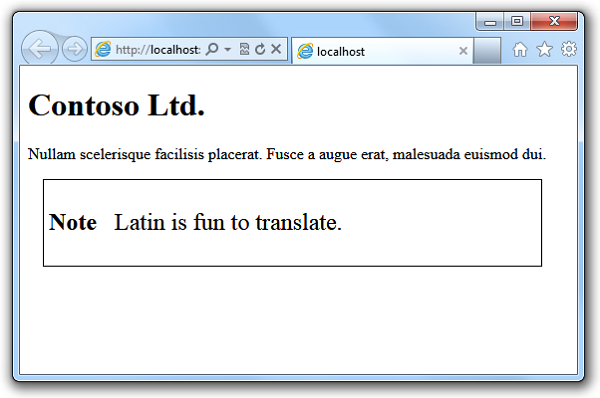Open the Home page icon

point(520,49)
